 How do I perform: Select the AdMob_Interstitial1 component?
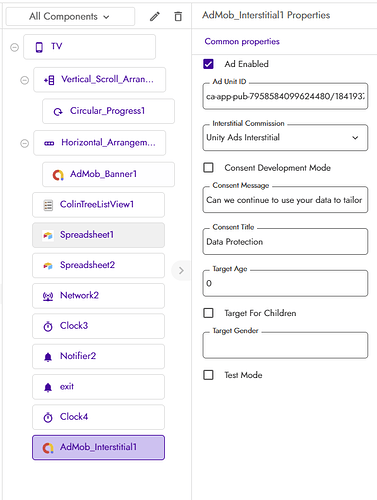(x=98, y=448)
